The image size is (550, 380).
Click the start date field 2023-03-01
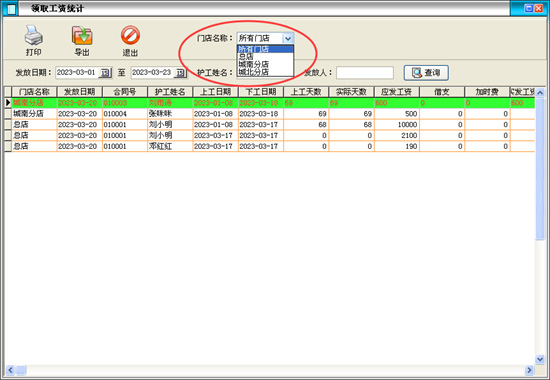(x=77, y=73)
